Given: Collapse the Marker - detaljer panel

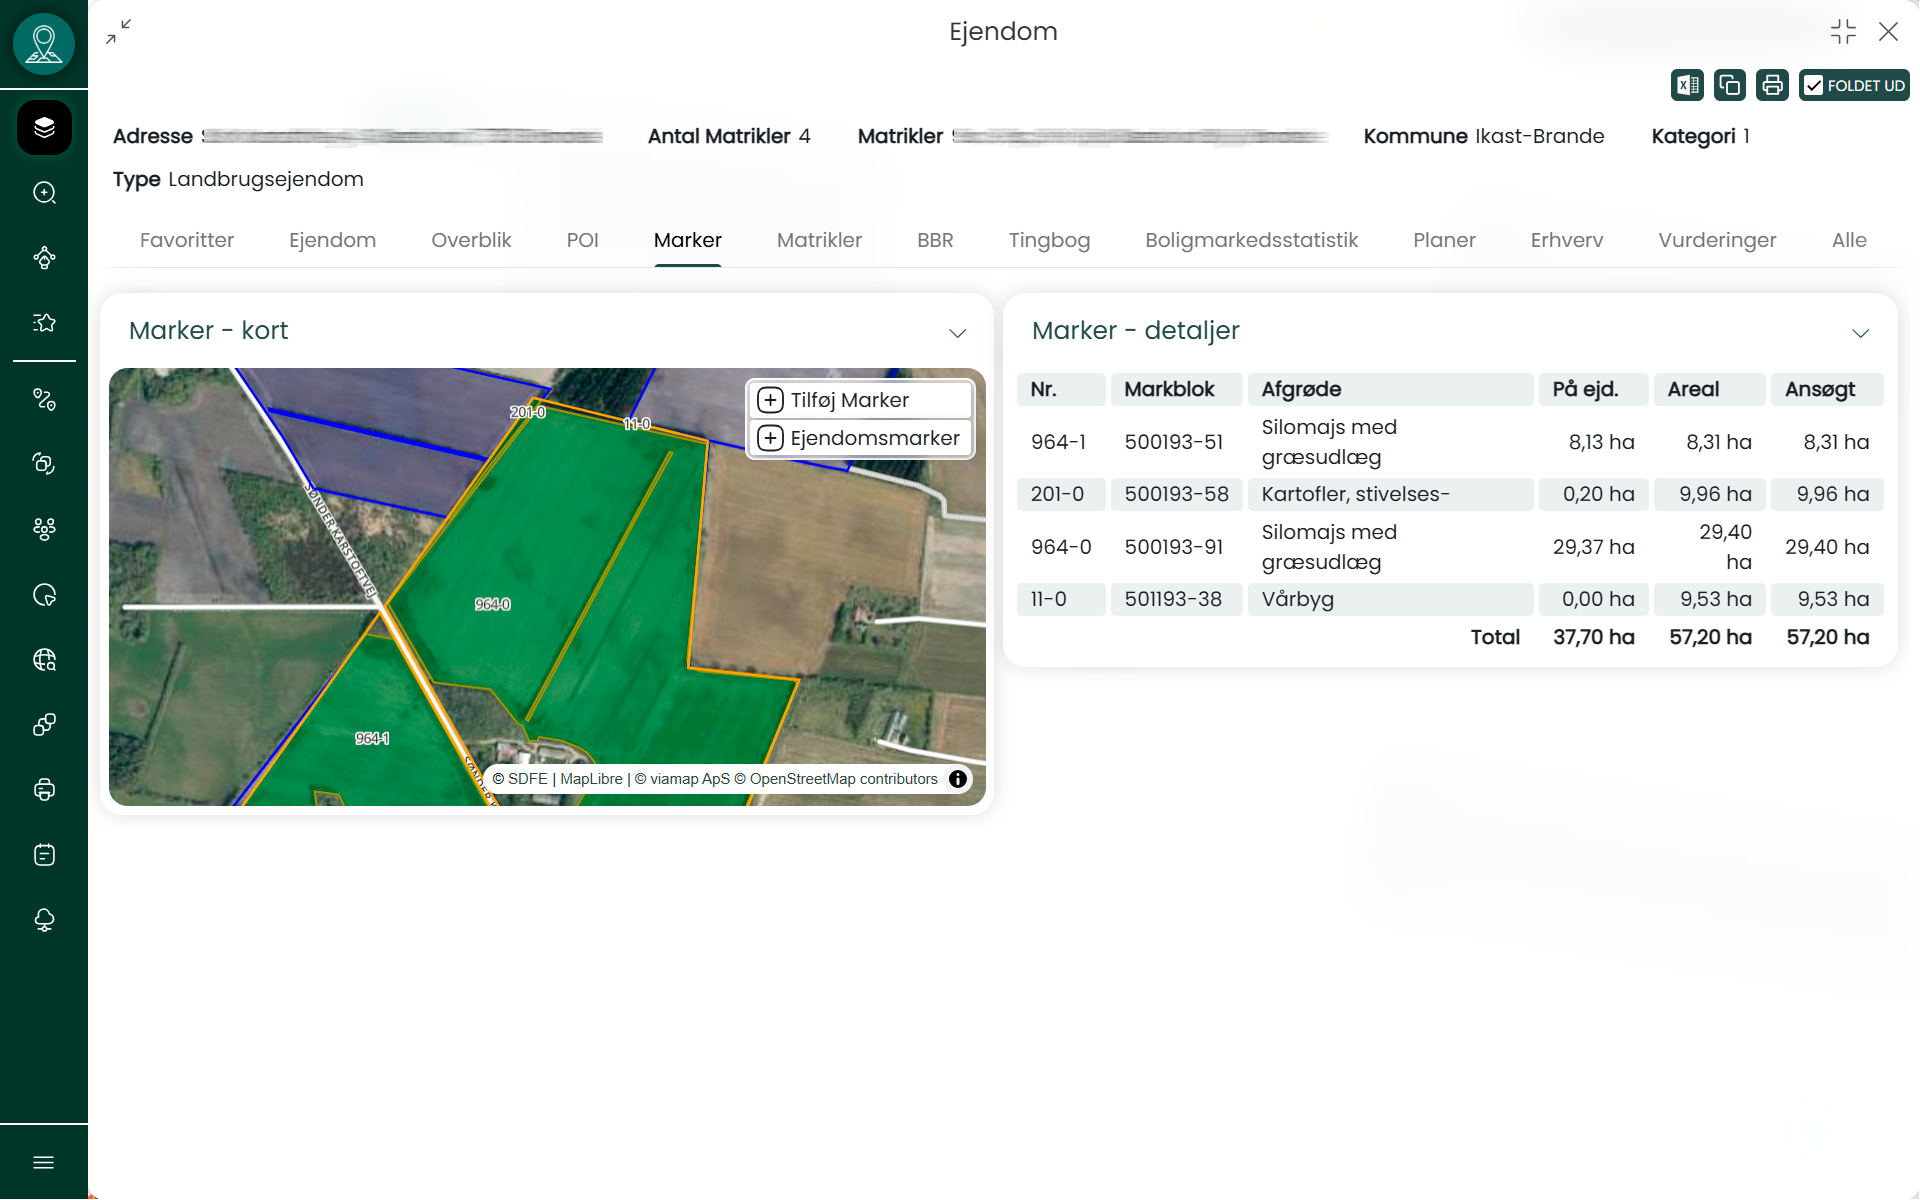Looking at the screenshot, I should [x=1860, y=333].
